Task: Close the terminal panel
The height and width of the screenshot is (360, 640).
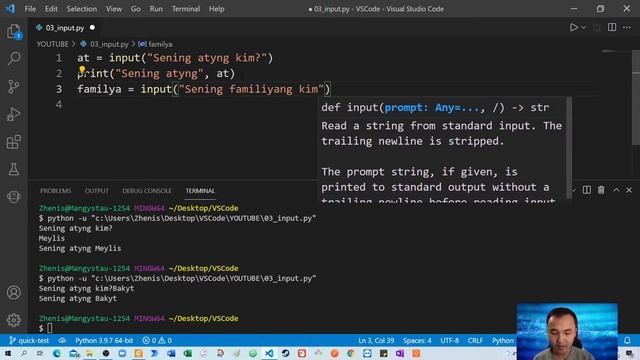Action: click(629, 190)
